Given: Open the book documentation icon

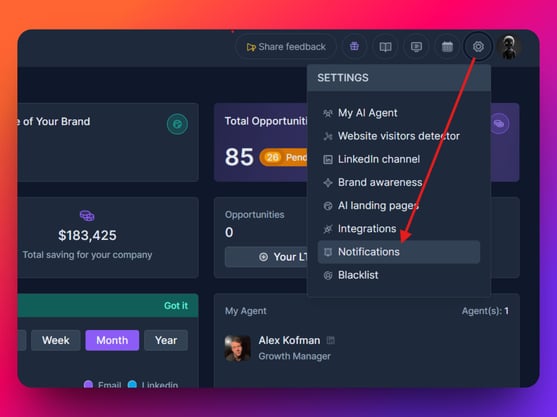Looking at the screenshot, I should tap(385, 47).
